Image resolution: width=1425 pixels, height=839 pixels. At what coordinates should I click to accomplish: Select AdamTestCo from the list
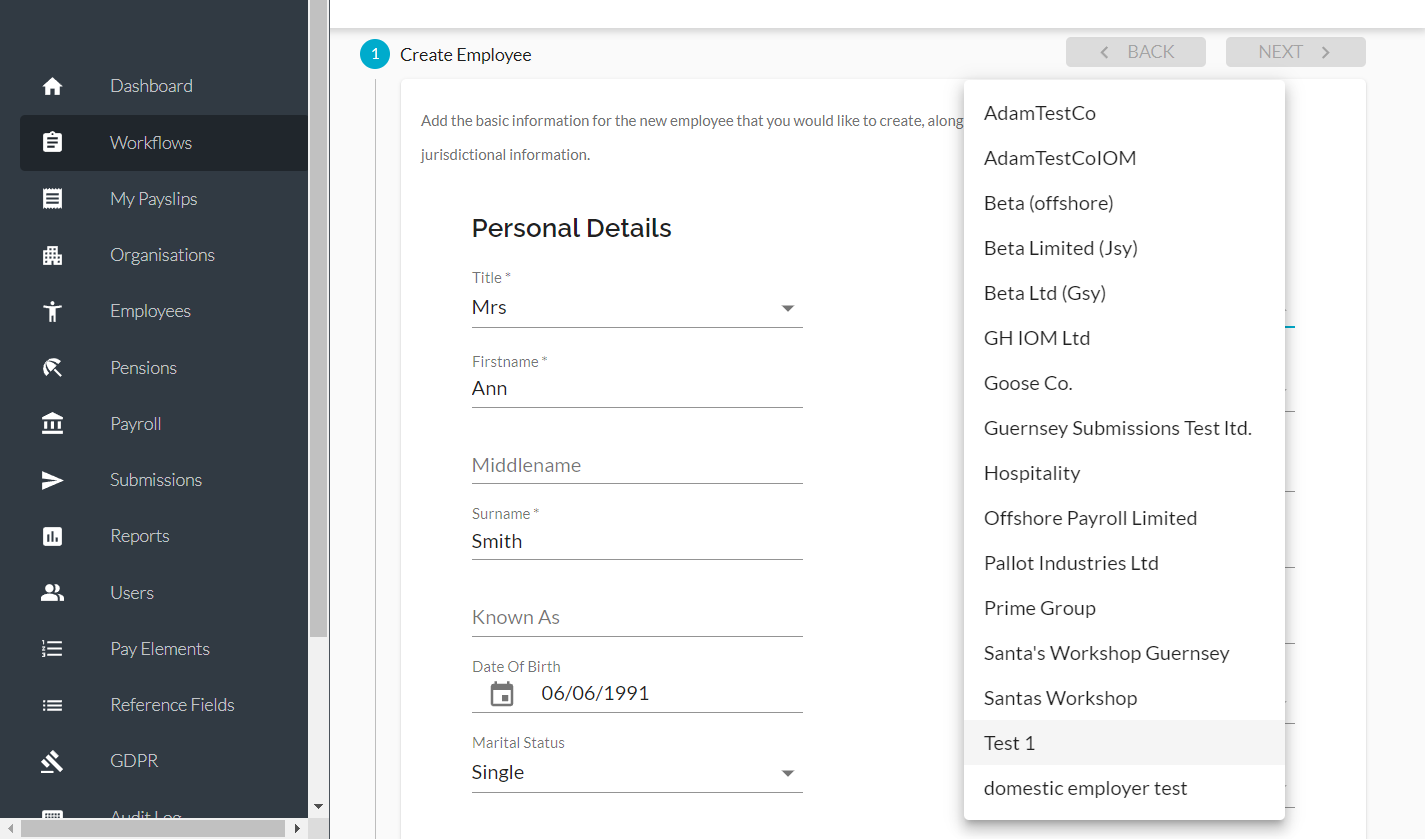tap(1124, 113)
